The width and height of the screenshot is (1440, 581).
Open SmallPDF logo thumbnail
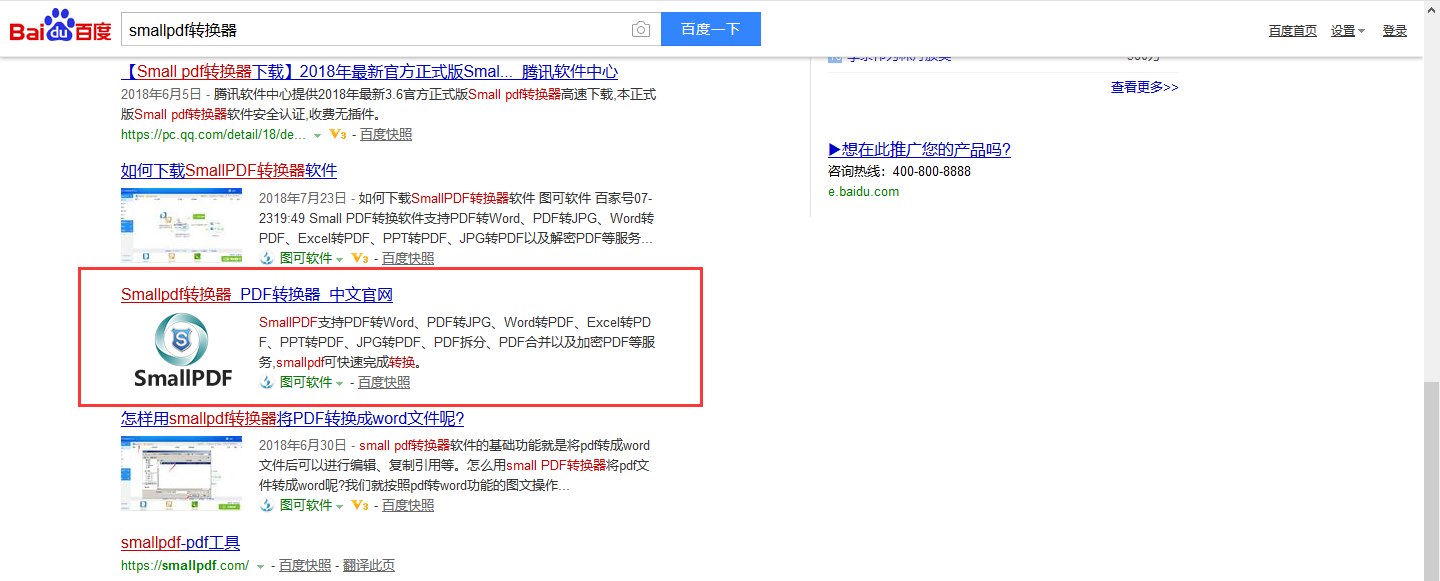pos(183,349)
